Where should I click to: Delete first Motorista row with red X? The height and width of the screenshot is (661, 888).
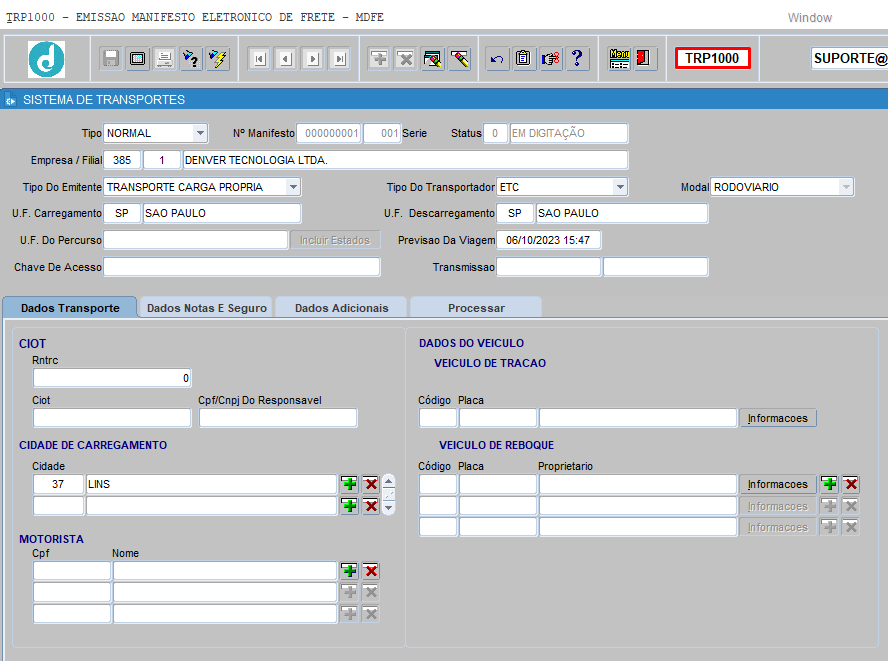(371, 571)
